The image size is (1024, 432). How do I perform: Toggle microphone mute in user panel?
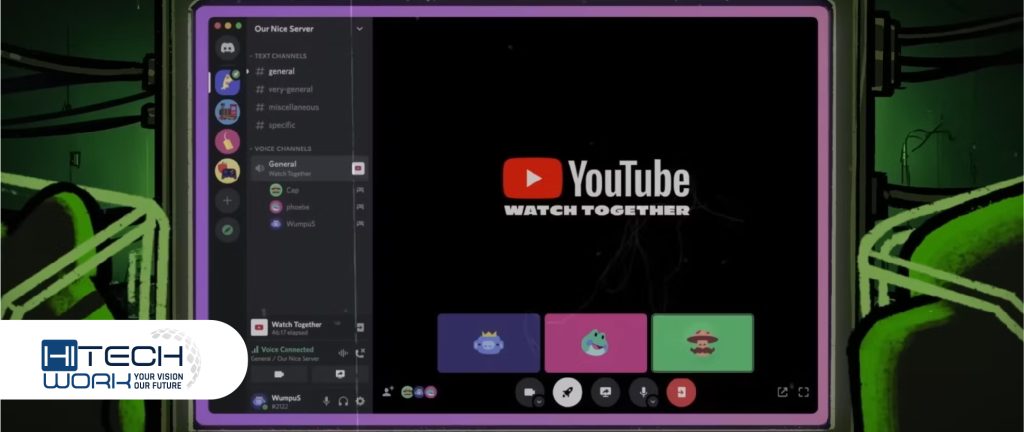click(327, 401)
